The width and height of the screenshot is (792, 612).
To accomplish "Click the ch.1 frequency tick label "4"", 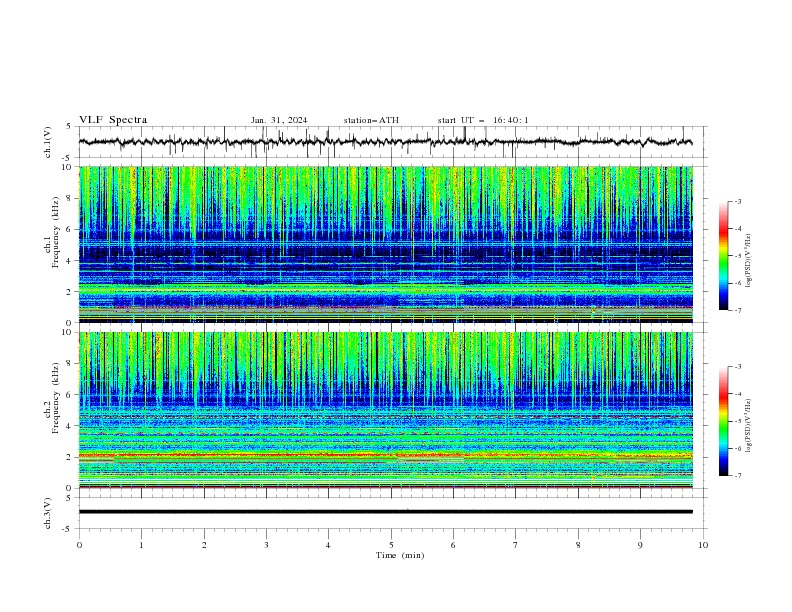I will coord(70,261).
